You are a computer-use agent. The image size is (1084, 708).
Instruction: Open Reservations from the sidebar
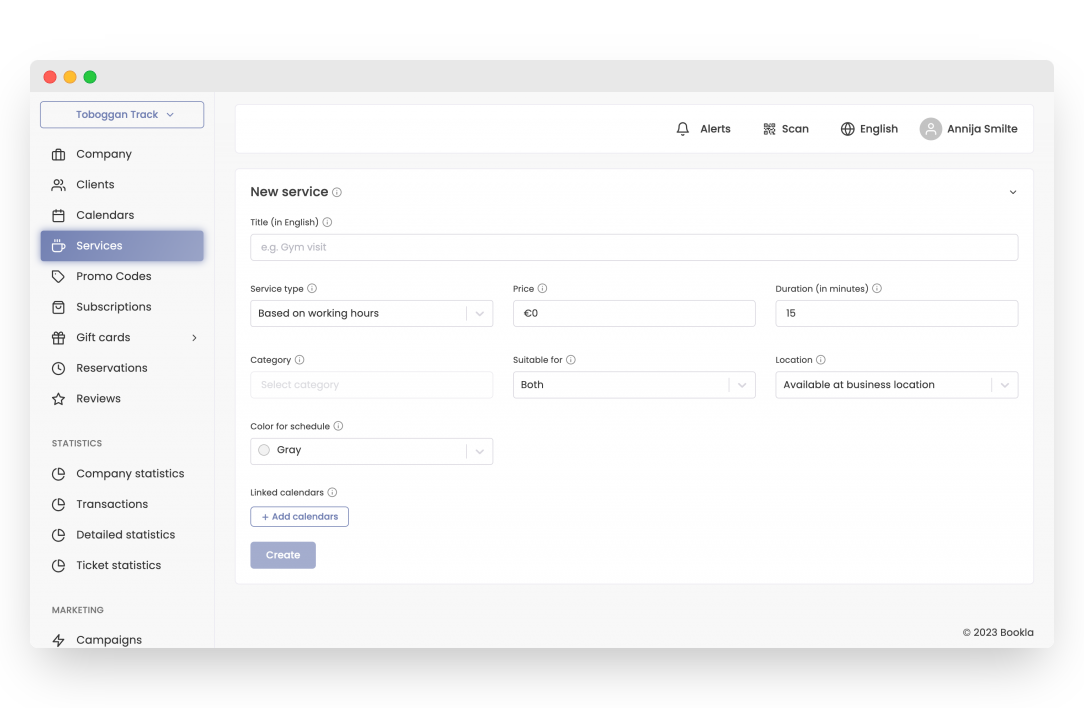click(111, 368)
